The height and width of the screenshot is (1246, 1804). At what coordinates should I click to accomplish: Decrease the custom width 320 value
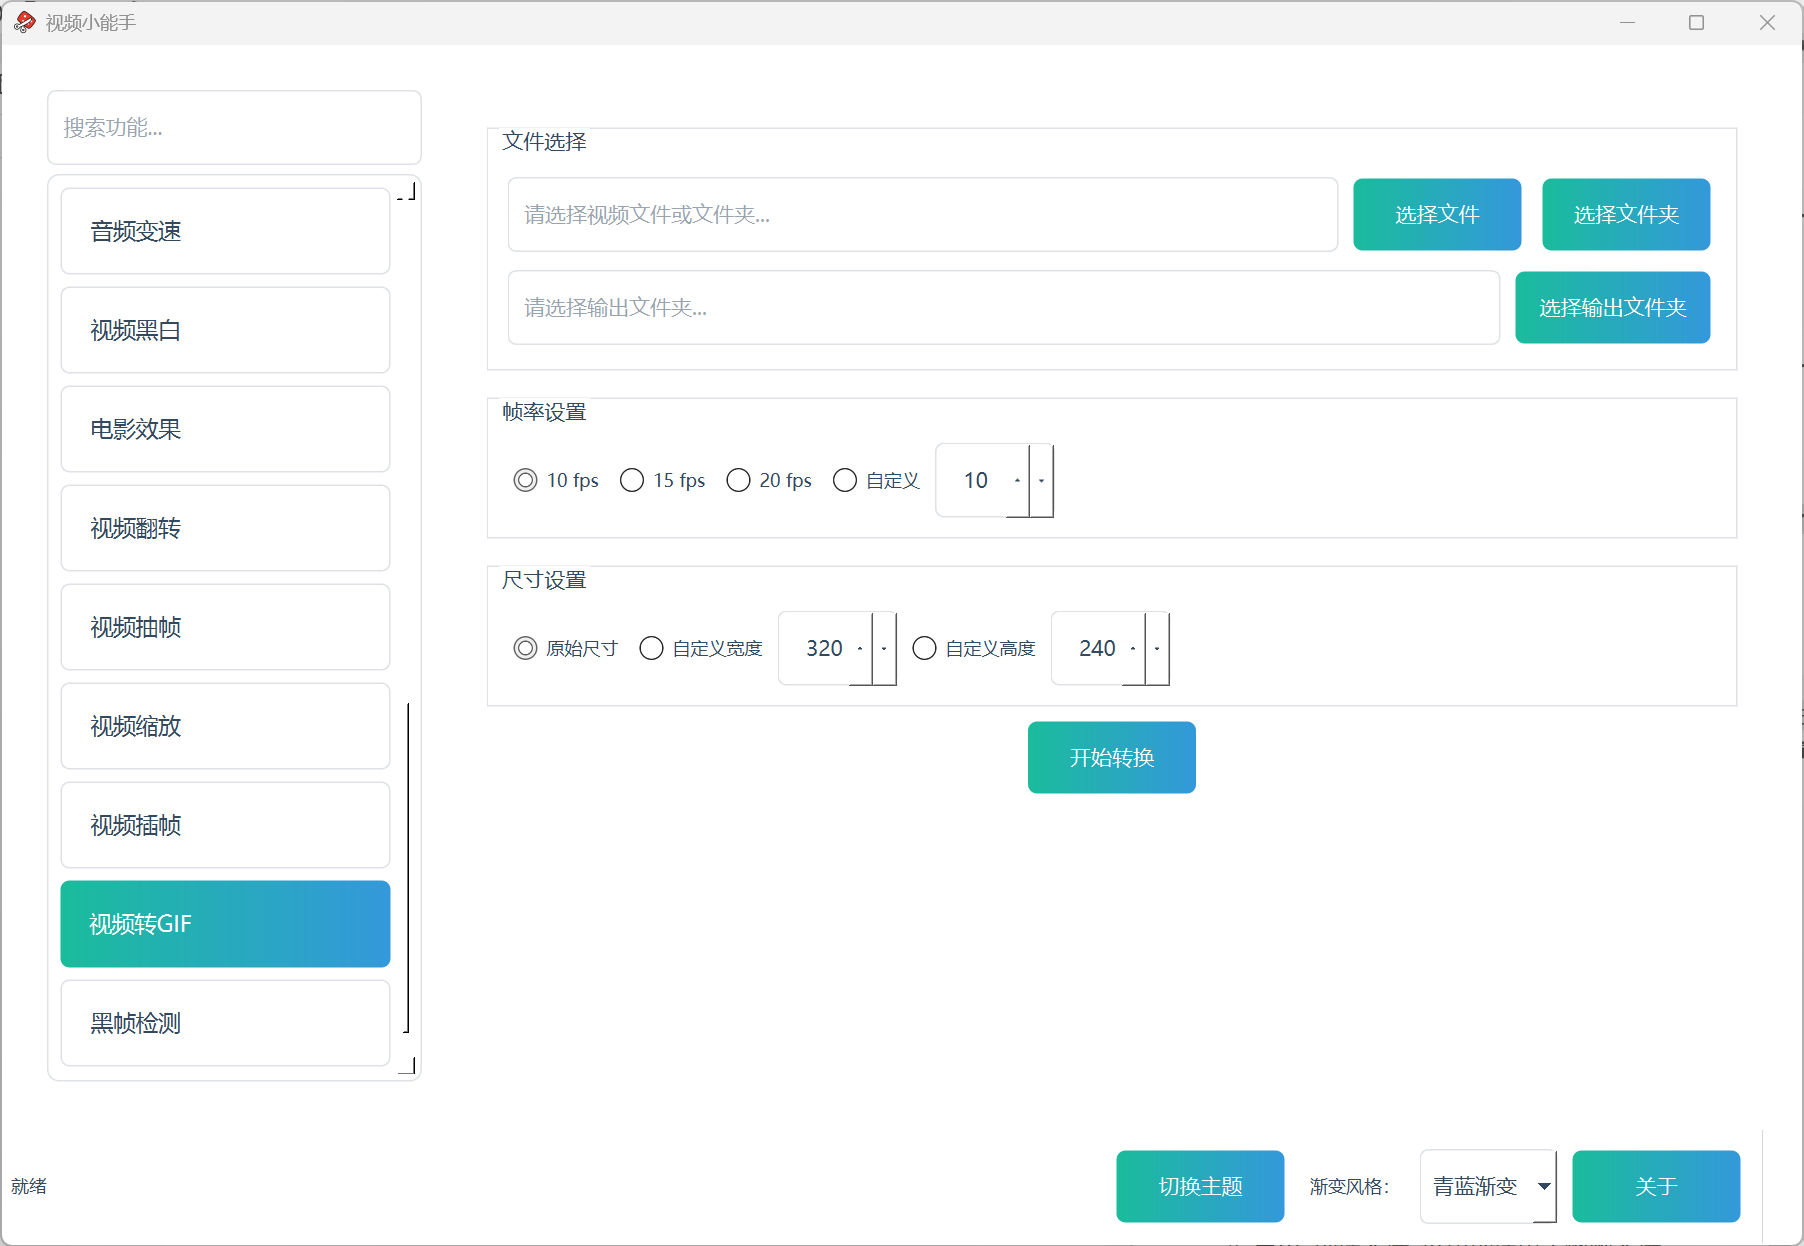pos(884,649)
